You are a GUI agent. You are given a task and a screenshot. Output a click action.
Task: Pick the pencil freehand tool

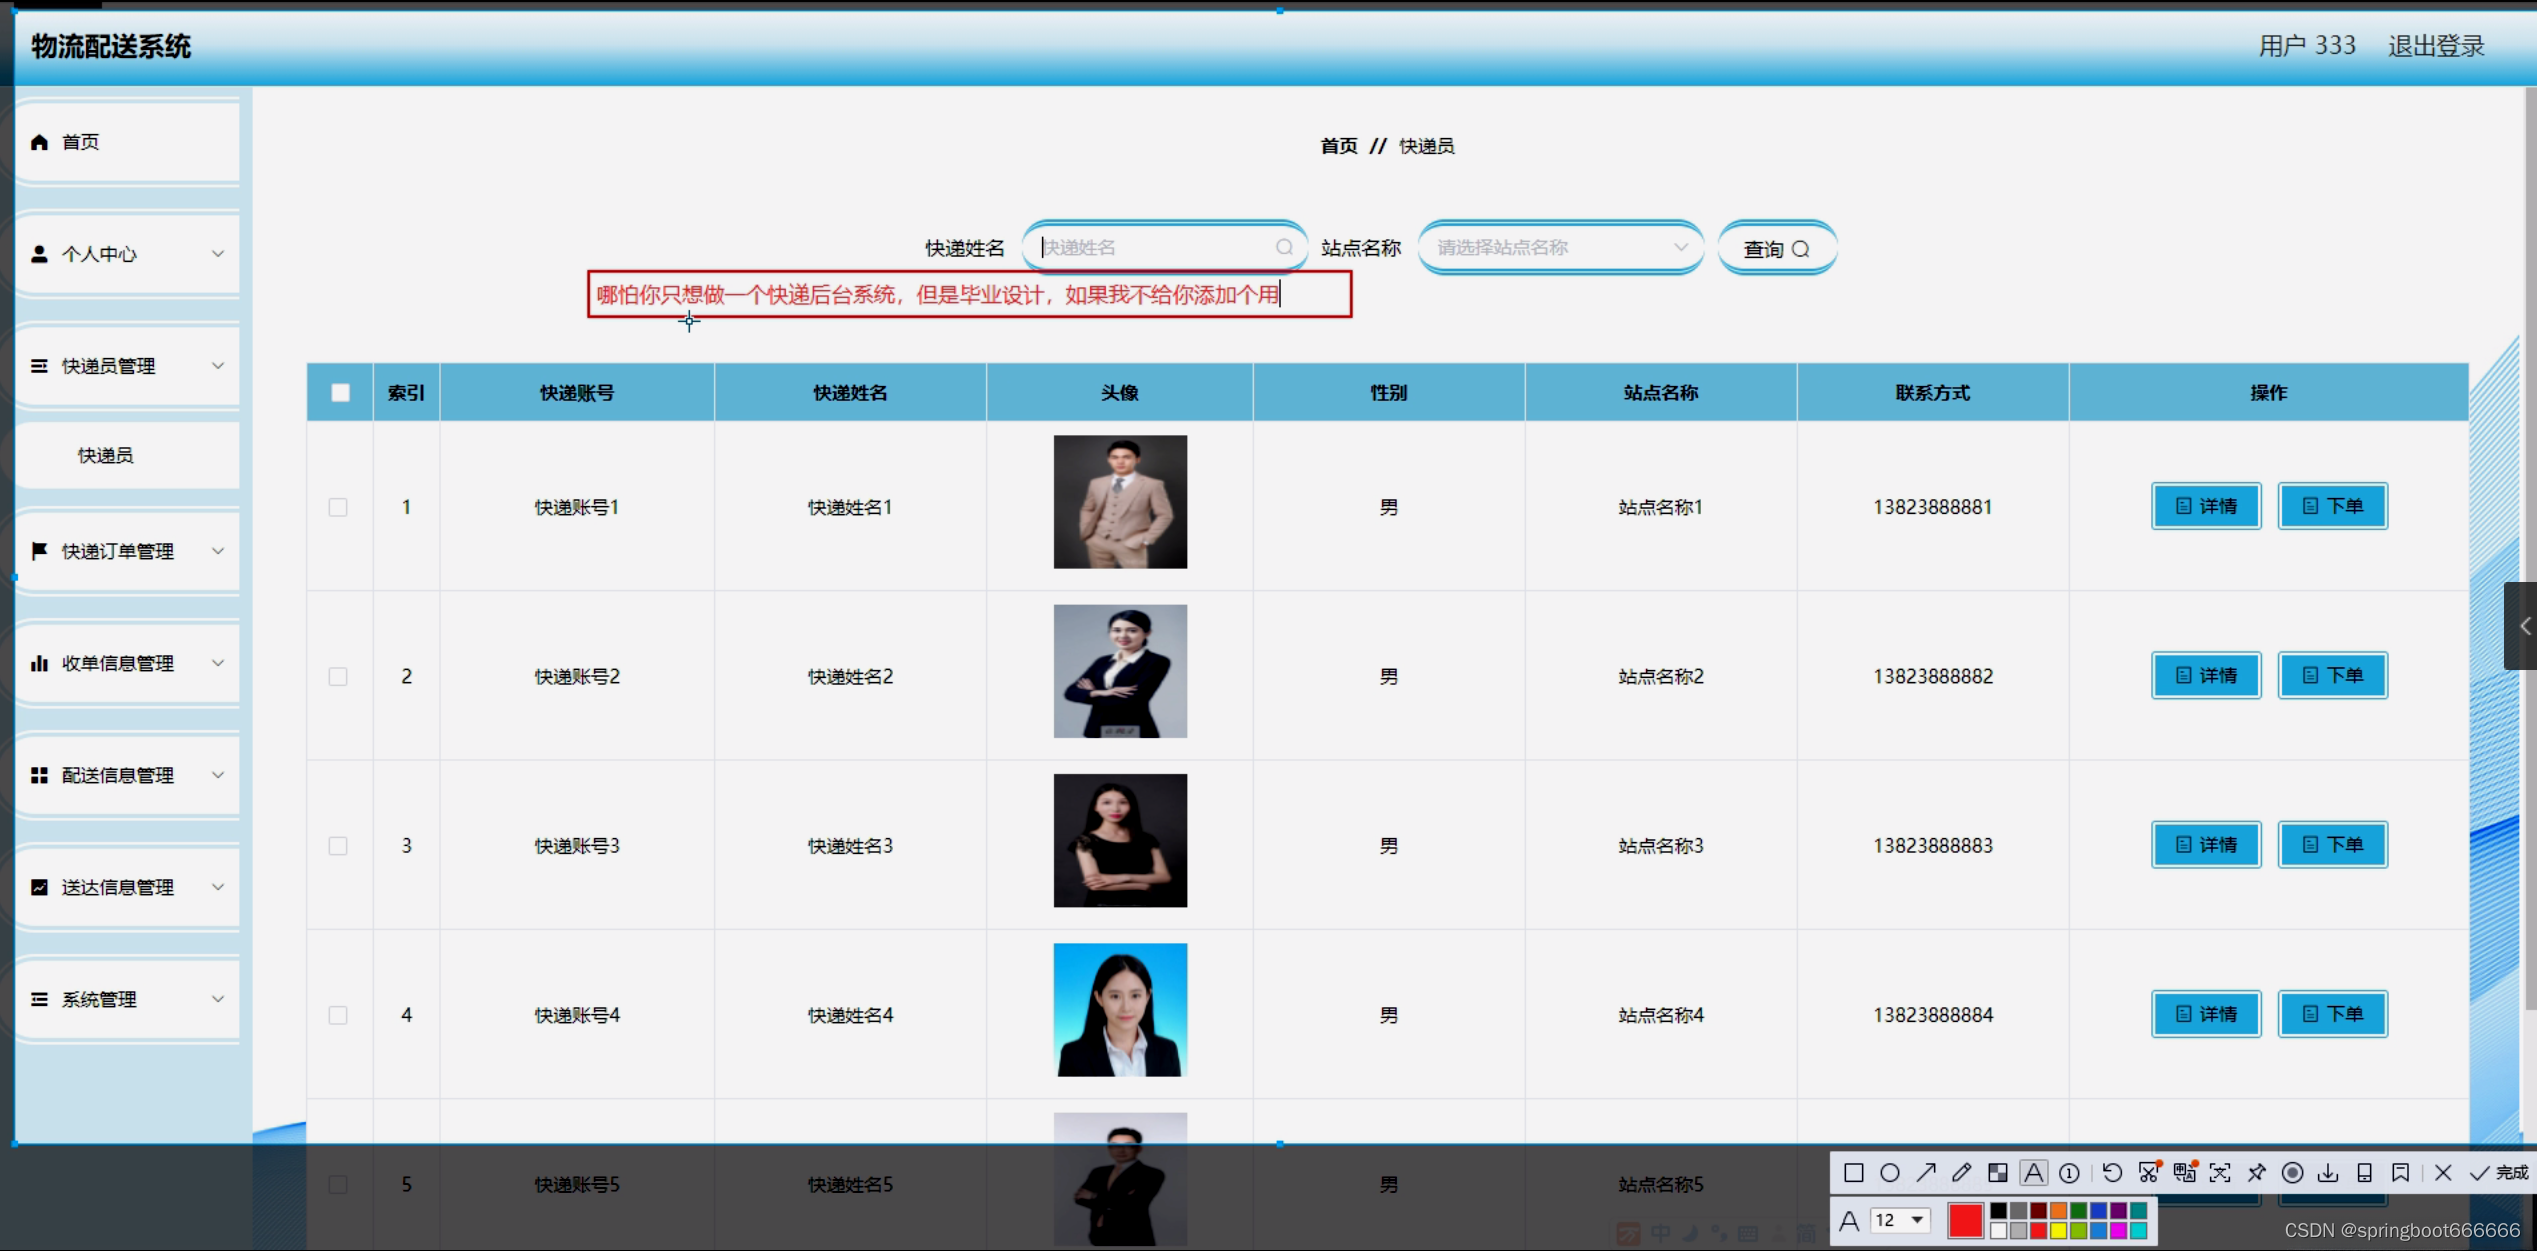[x=1961, y=1173]
